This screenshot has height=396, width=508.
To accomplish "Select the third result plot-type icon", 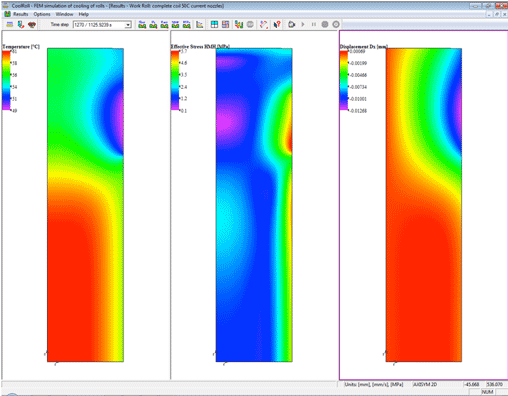I will [x=164, y=24].
